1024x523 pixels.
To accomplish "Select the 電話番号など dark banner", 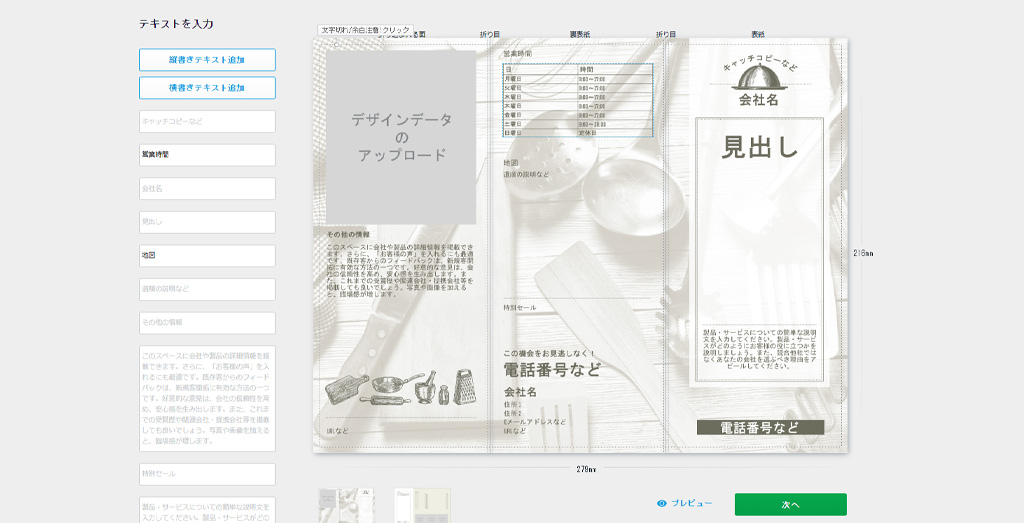I will (760, 427).
